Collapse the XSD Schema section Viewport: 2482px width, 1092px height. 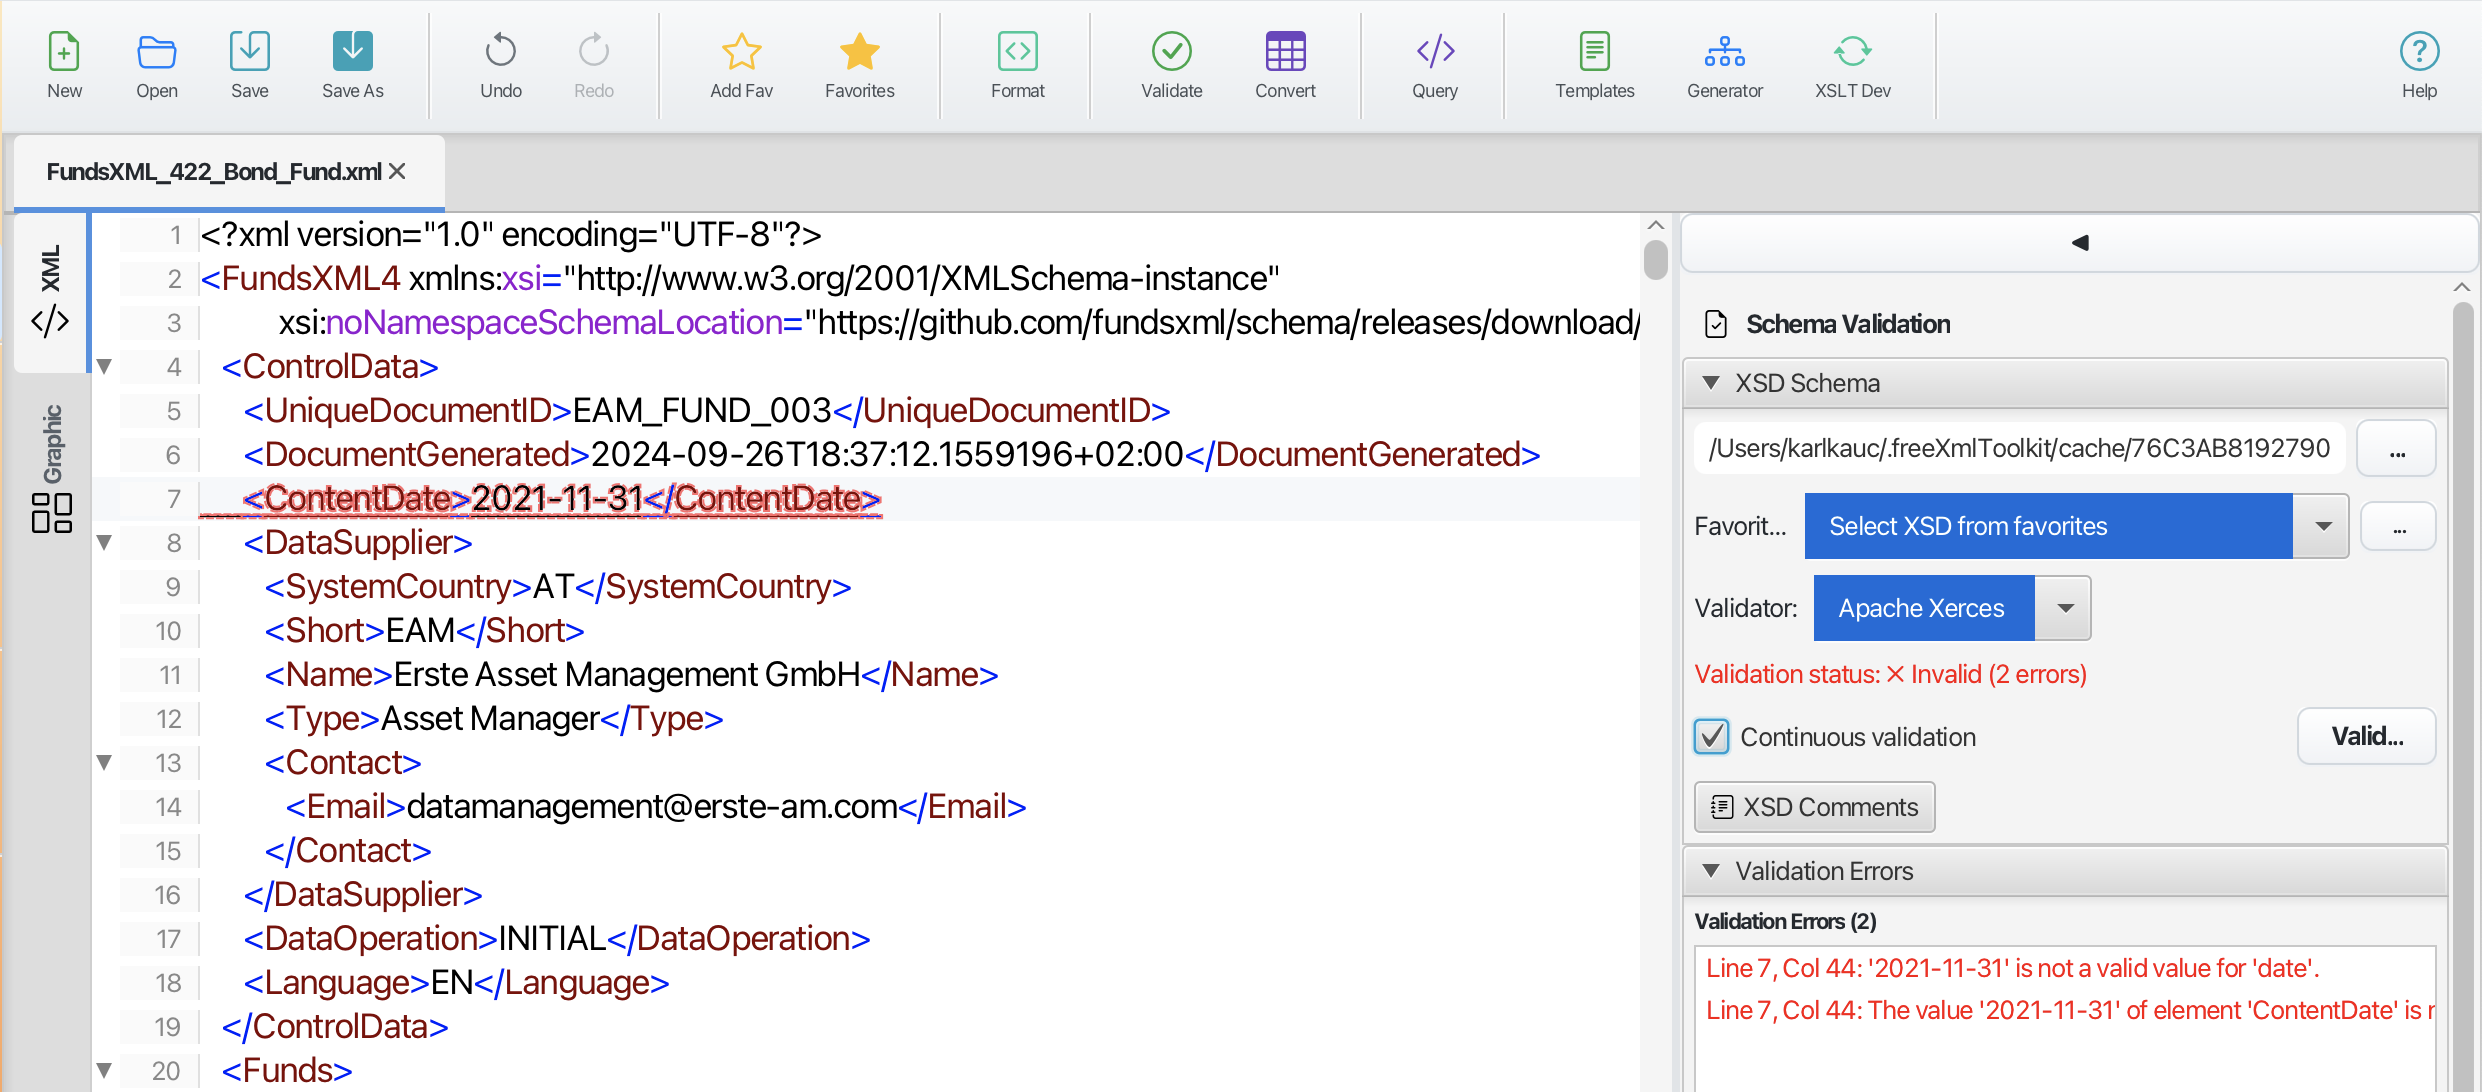tap(1711, 383)
